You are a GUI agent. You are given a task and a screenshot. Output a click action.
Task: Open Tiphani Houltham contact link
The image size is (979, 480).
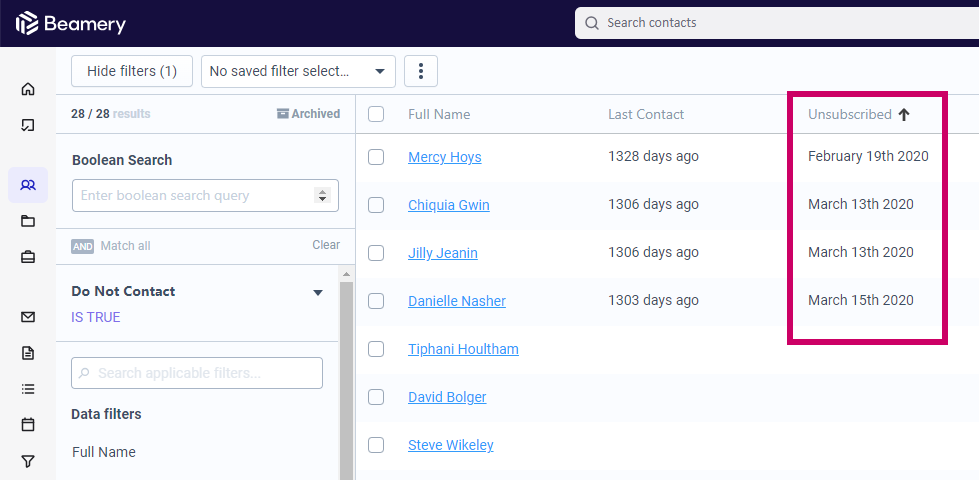463,349
